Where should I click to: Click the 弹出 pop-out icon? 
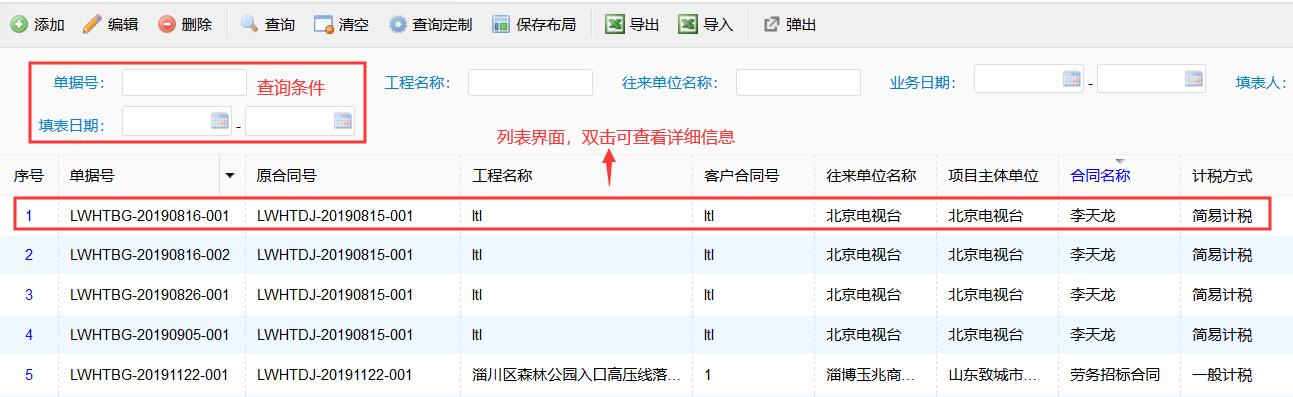[771, 24]
